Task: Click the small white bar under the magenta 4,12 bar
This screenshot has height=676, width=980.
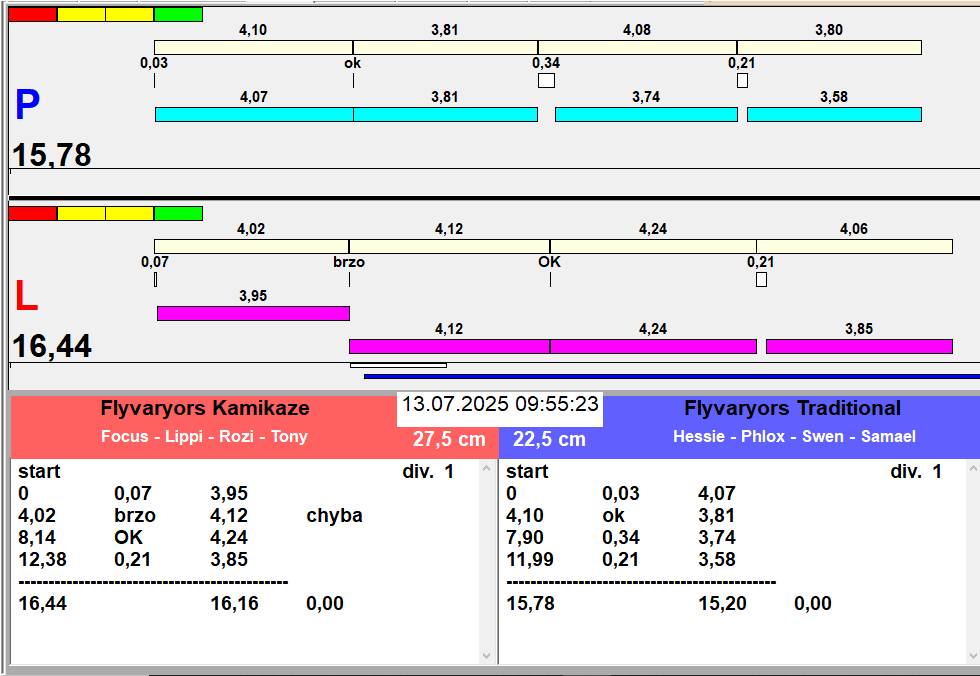Action: click(398, 365)
